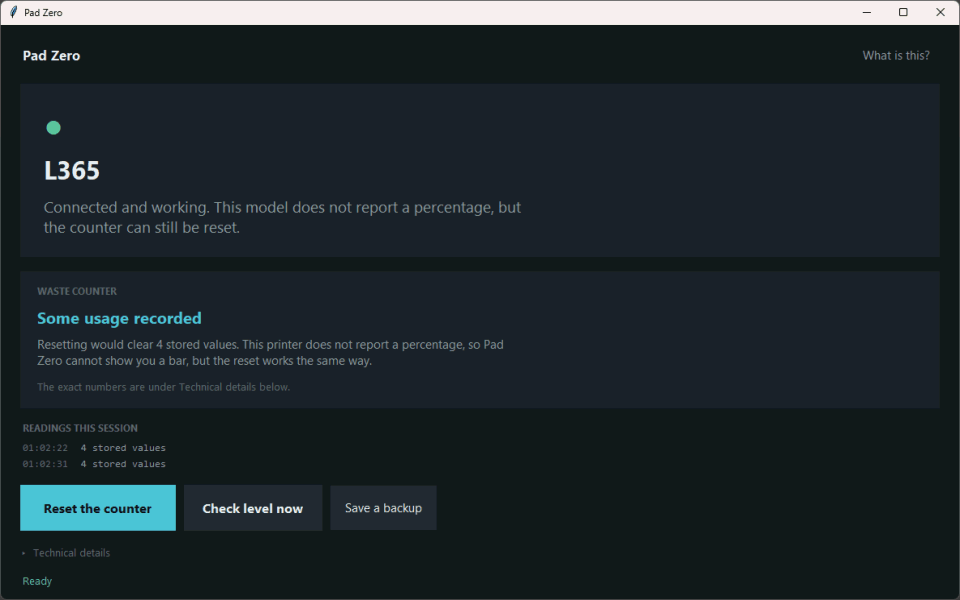Click Save a backup button
This screenshot has width=960, height=600.
click(x=383, y=508)
